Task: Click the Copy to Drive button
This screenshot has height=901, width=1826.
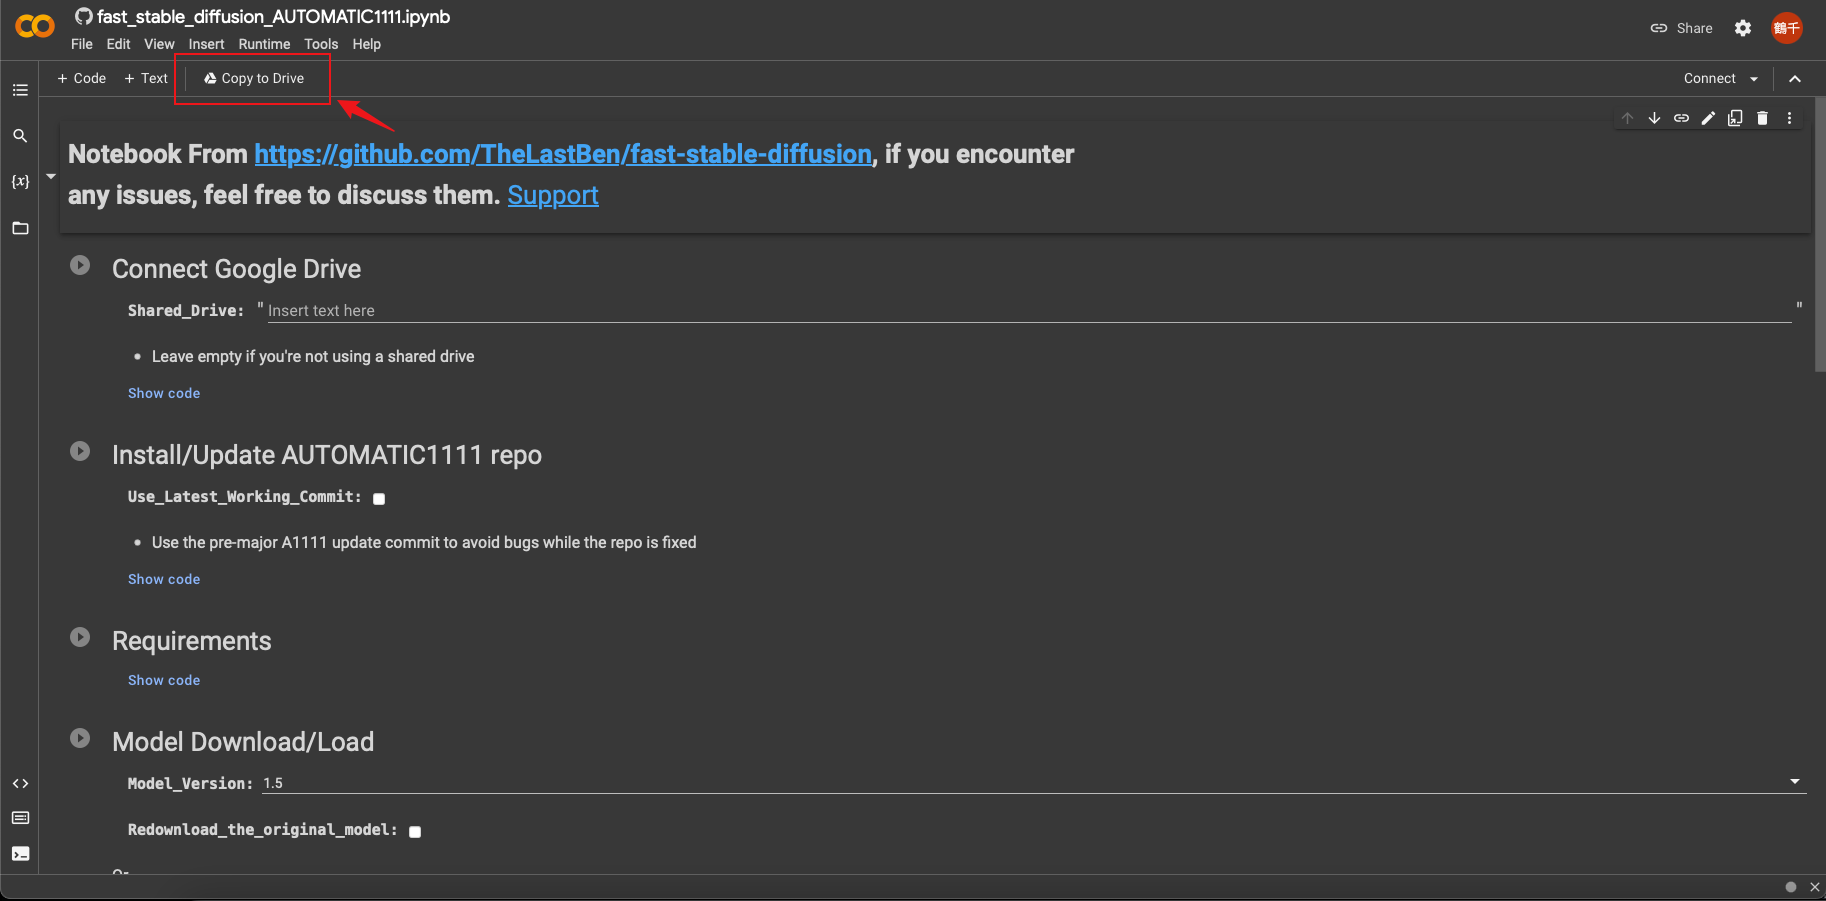Action: pyautogui.click(x=253, y=78)
